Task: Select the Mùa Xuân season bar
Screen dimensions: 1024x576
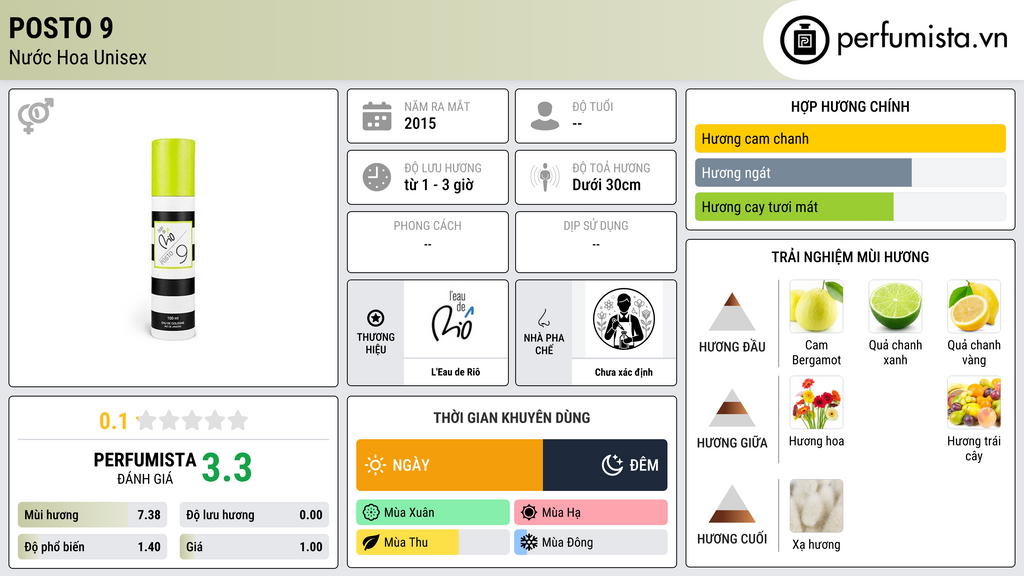Action: pos(433,513)
